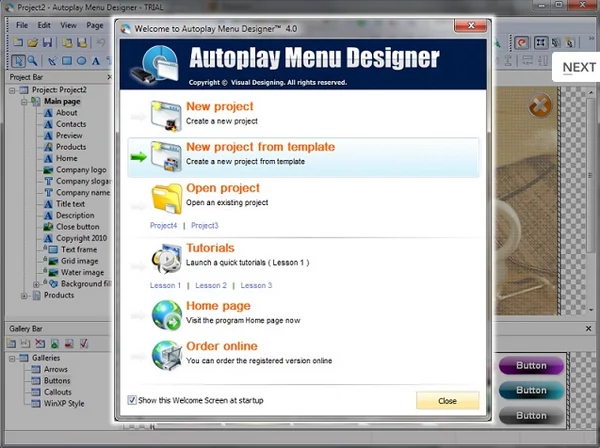Toggle Show this Welcome Screen at startup
Viewport: 600px width, 448px height.
(132, 400)
